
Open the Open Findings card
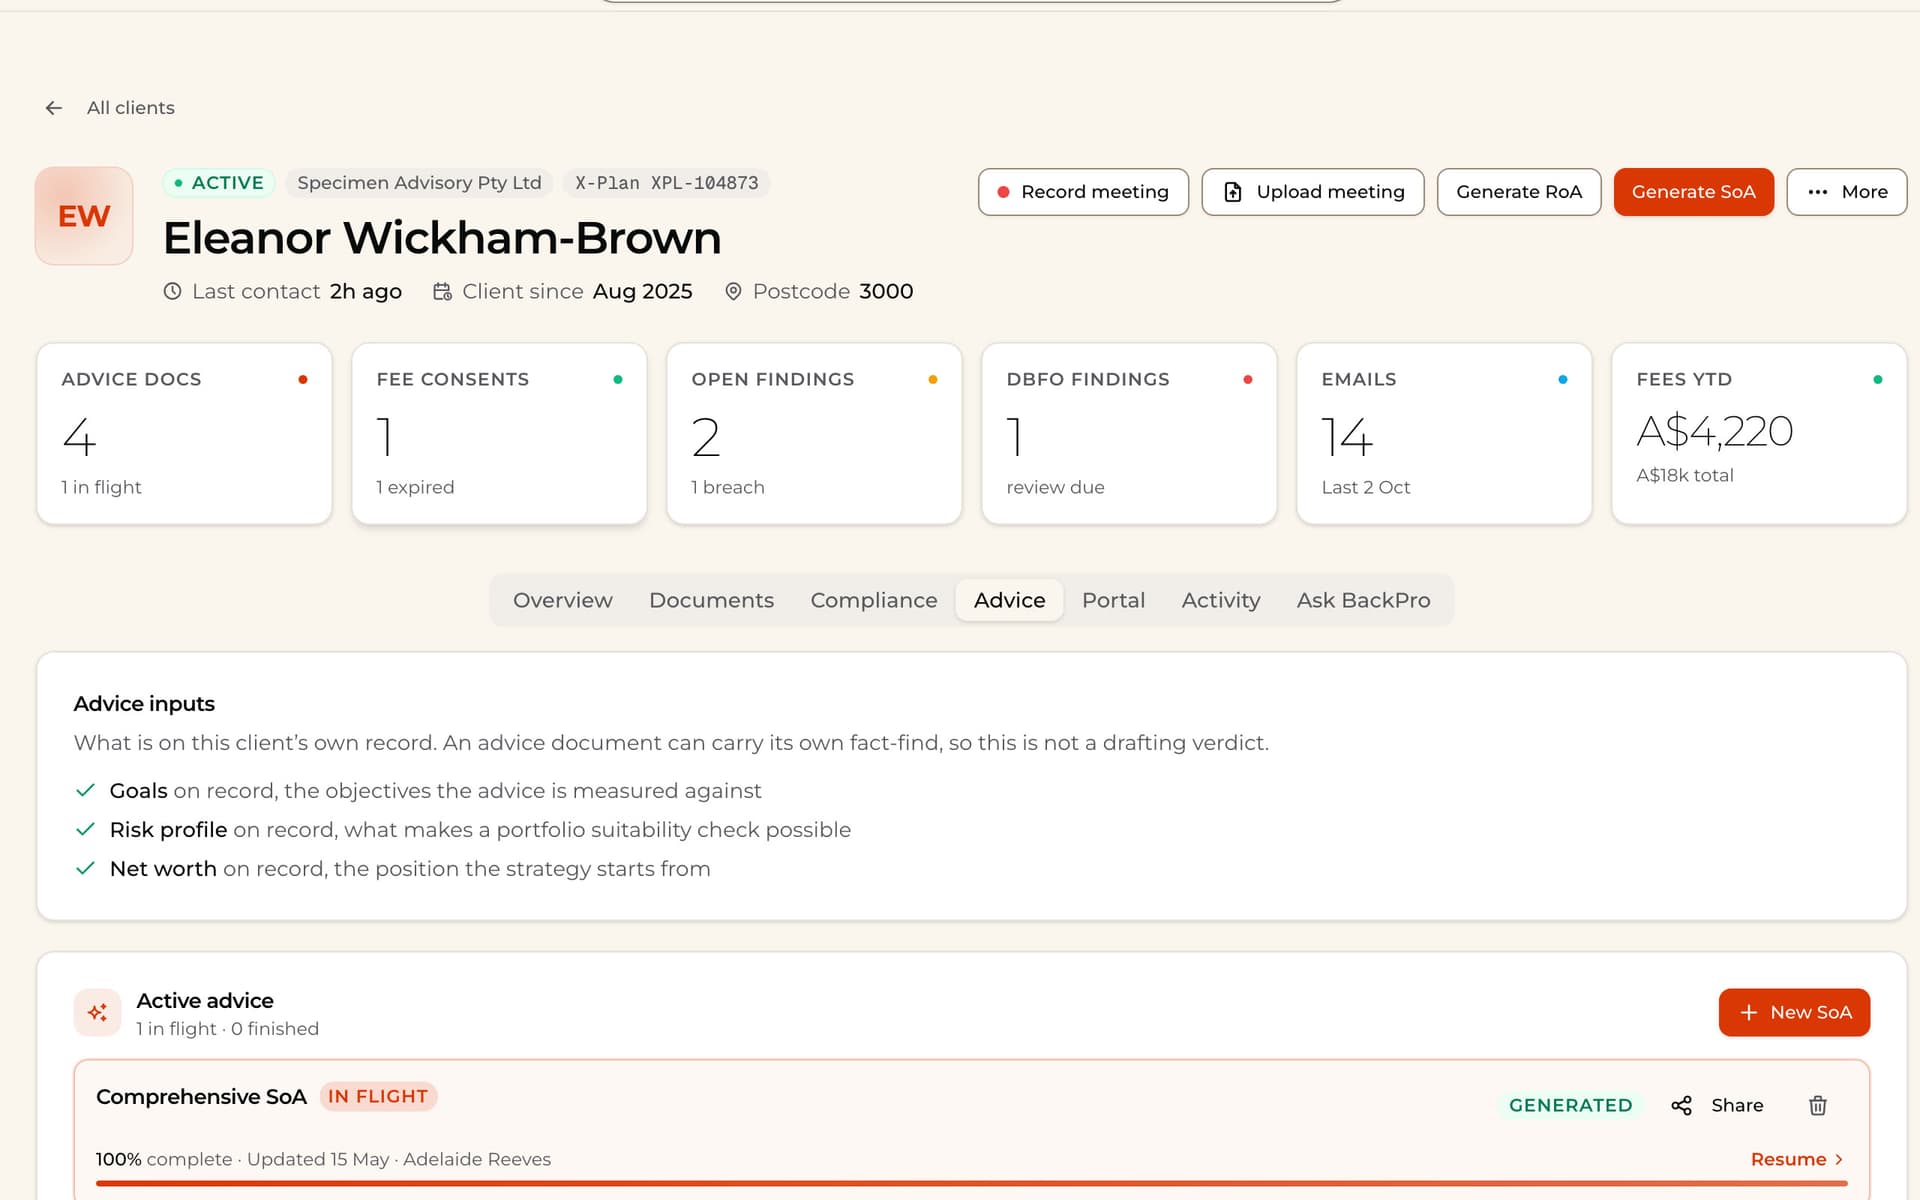[x=814, y=433]
